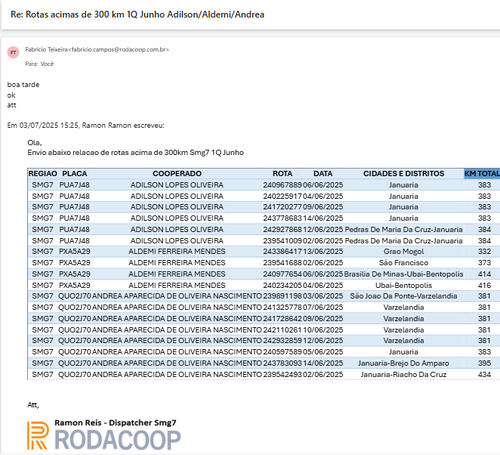Screen dimensions: 500x455
Task: Click 'São Joao Da Ponte-Varzelandia' cell
Action: (x=404, y=296)
